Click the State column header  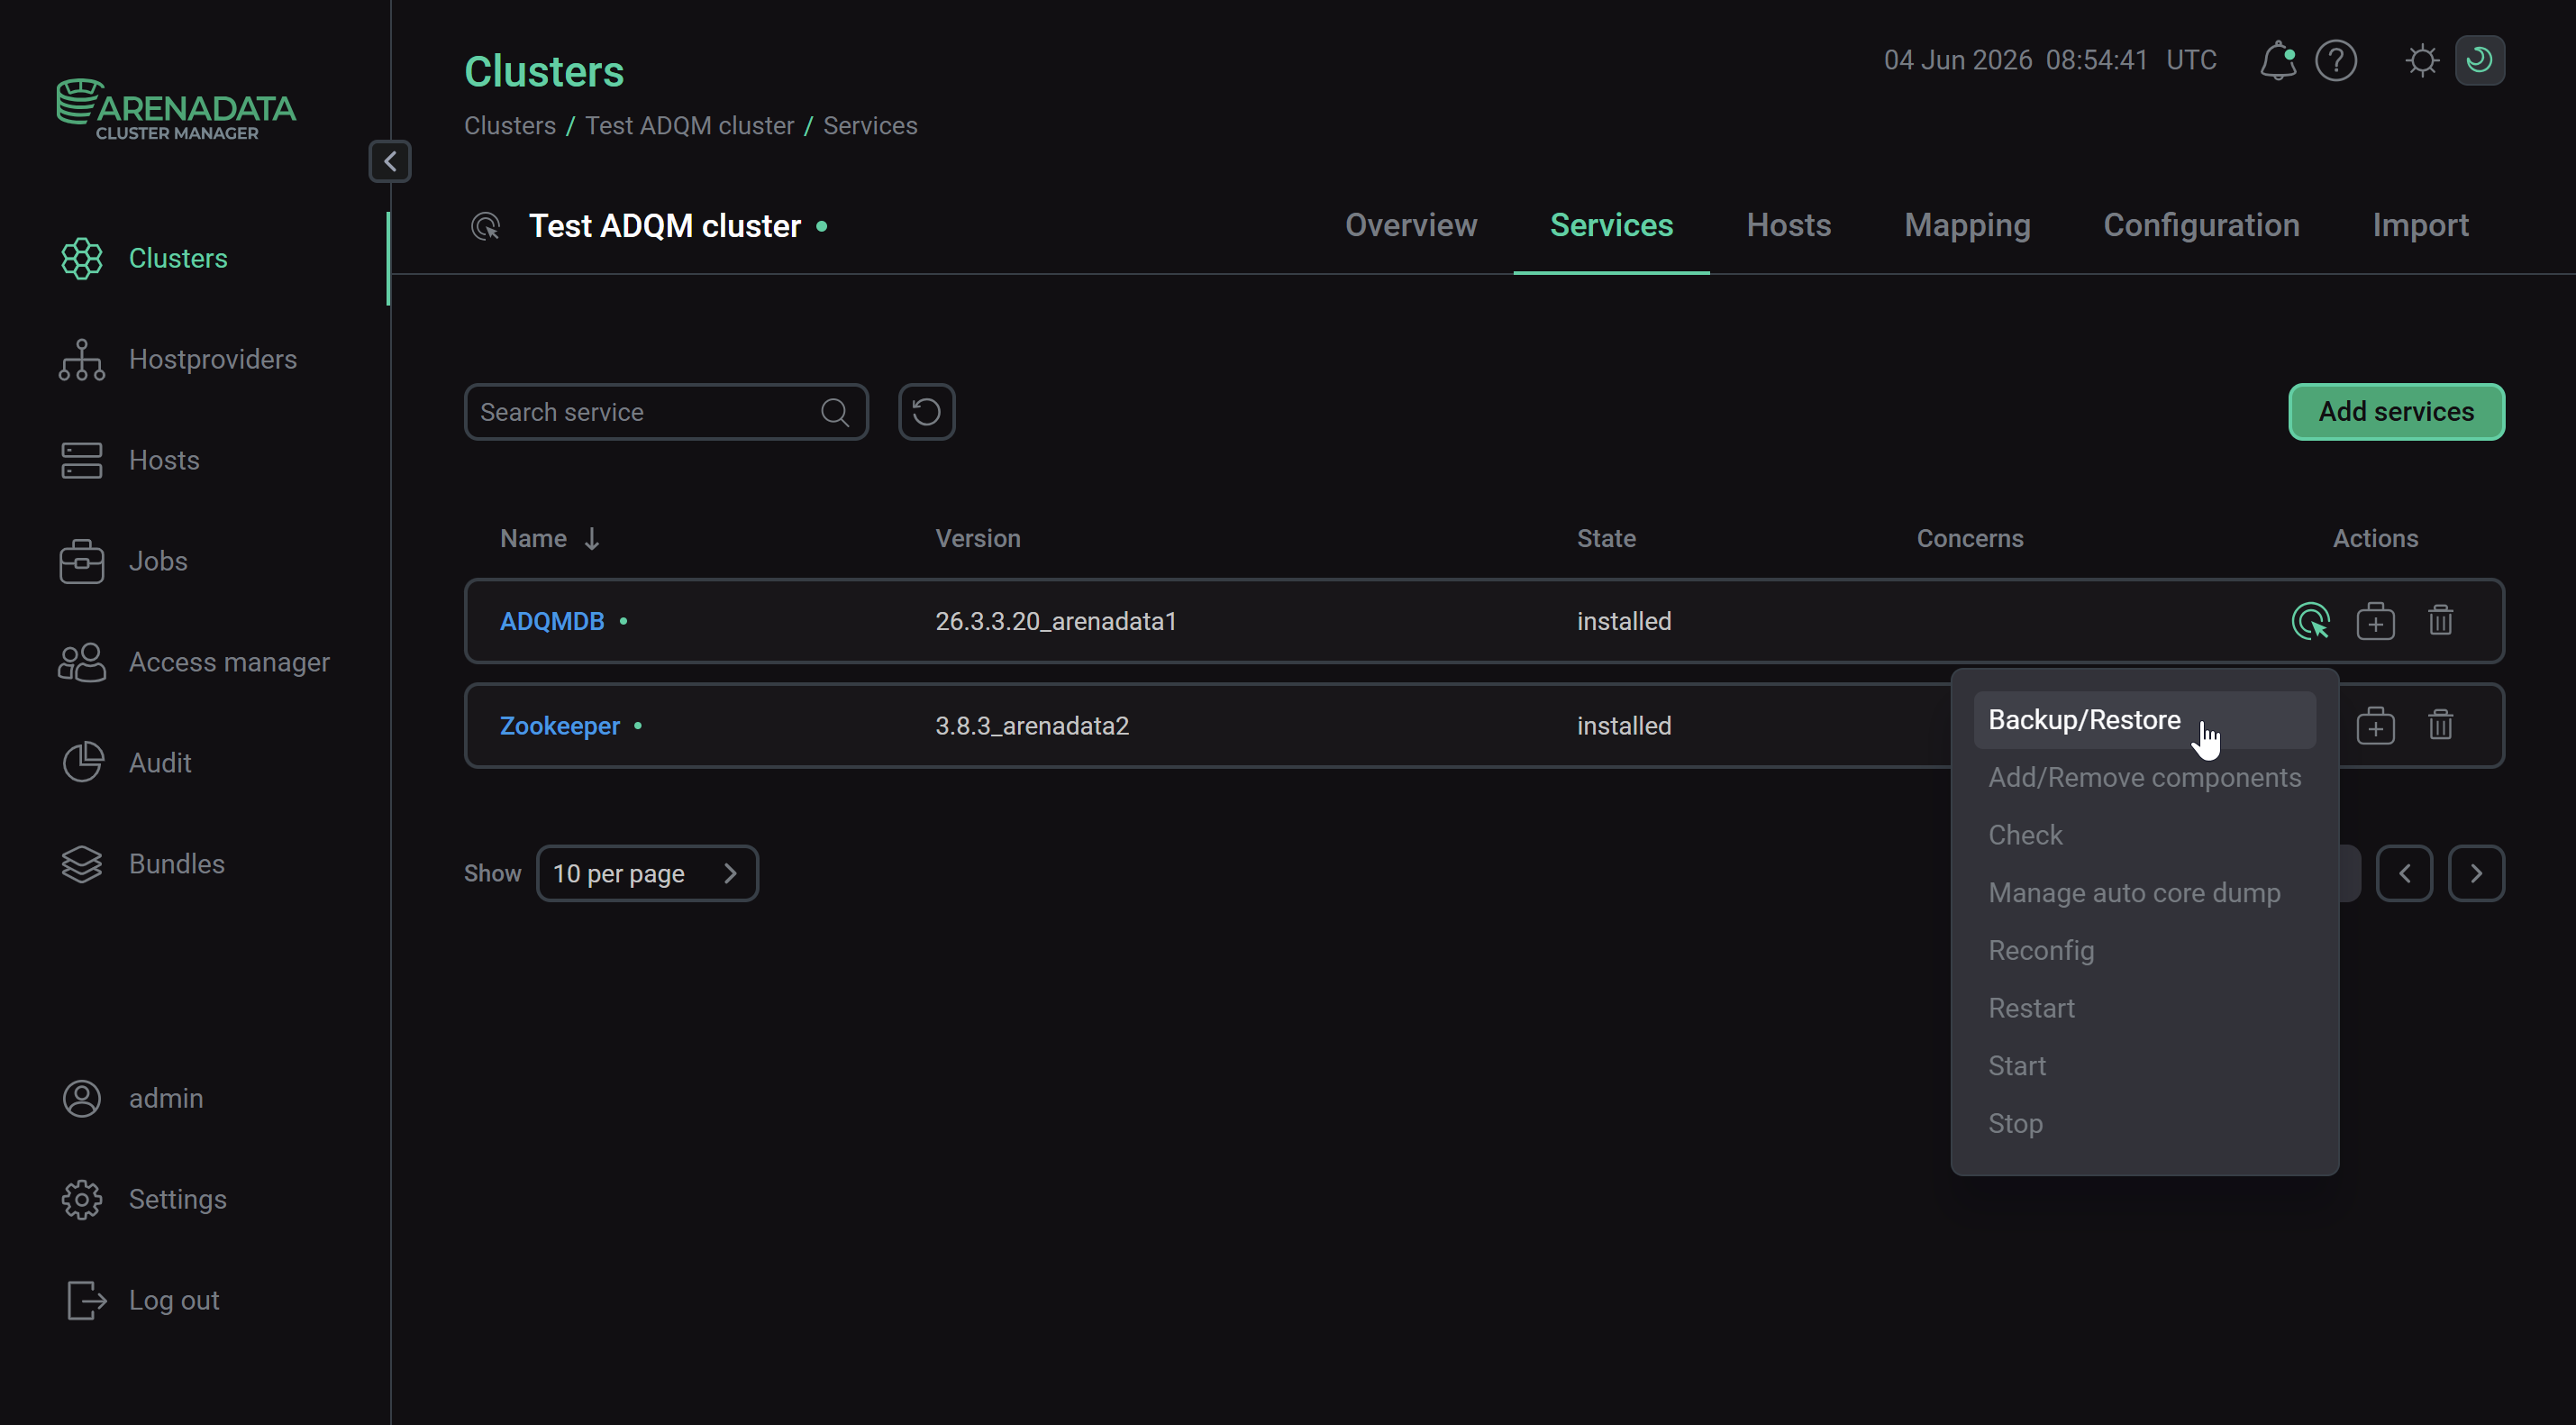[1606, 538]
